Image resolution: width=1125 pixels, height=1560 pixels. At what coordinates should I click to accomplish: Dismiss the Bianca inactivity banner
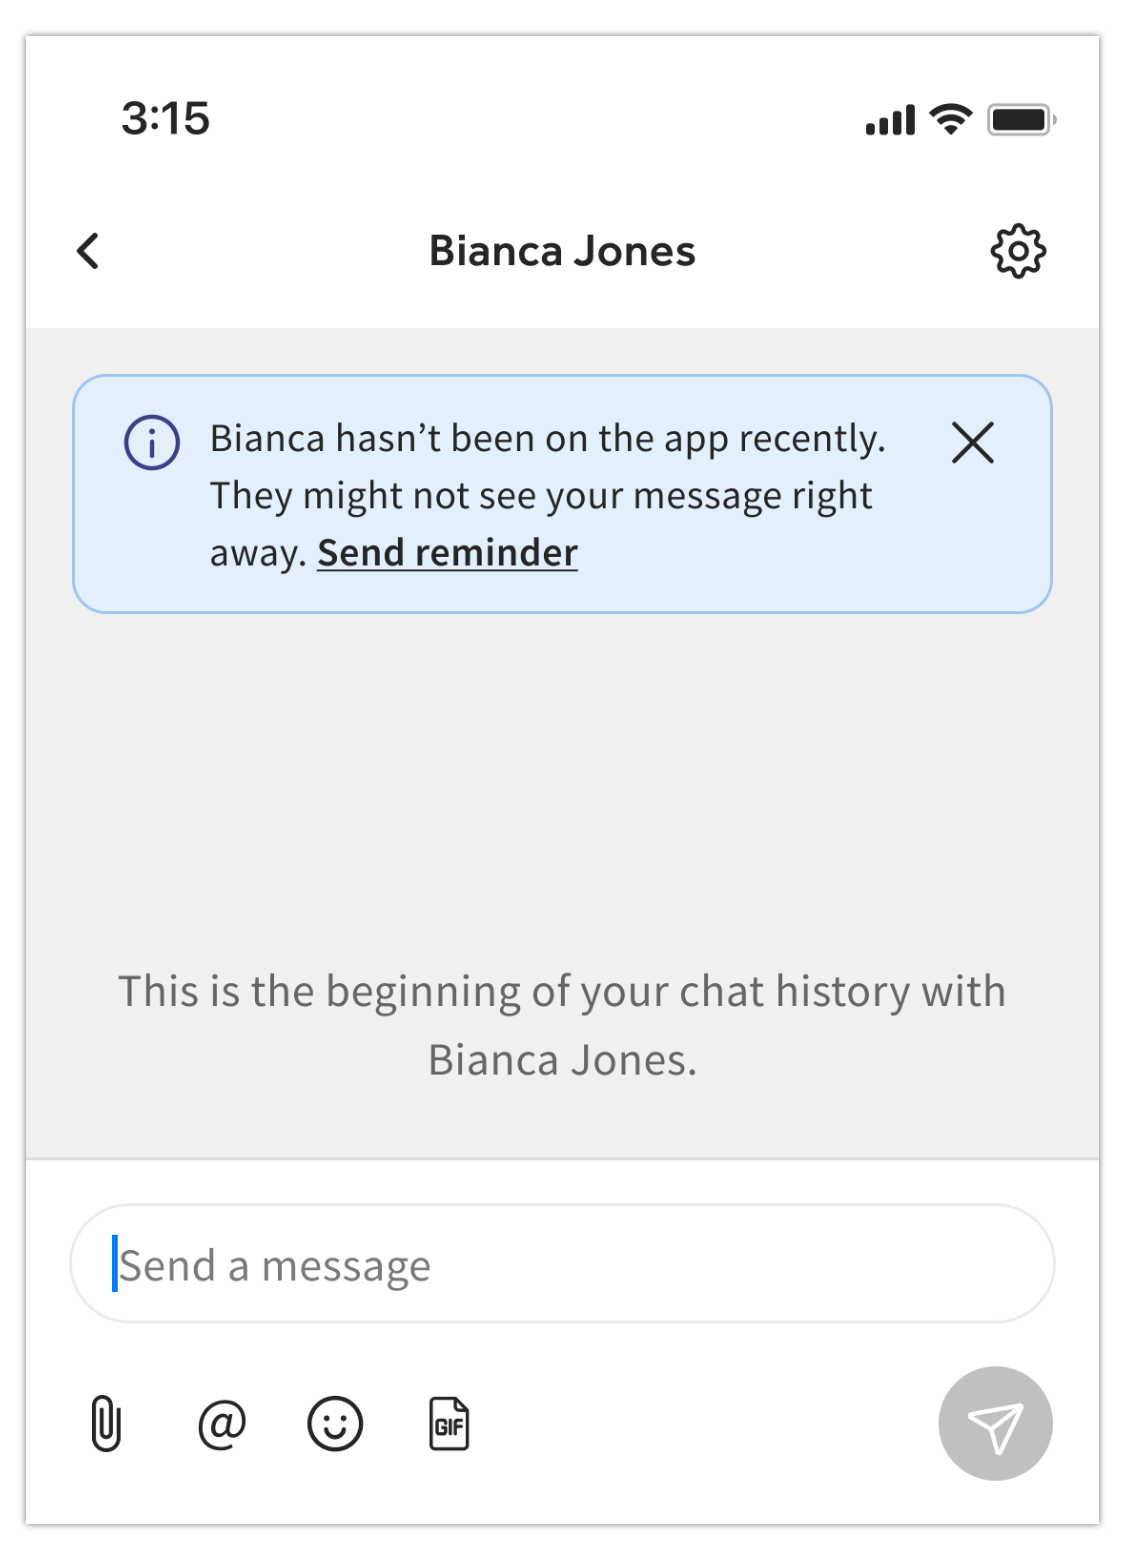(972, 442)
